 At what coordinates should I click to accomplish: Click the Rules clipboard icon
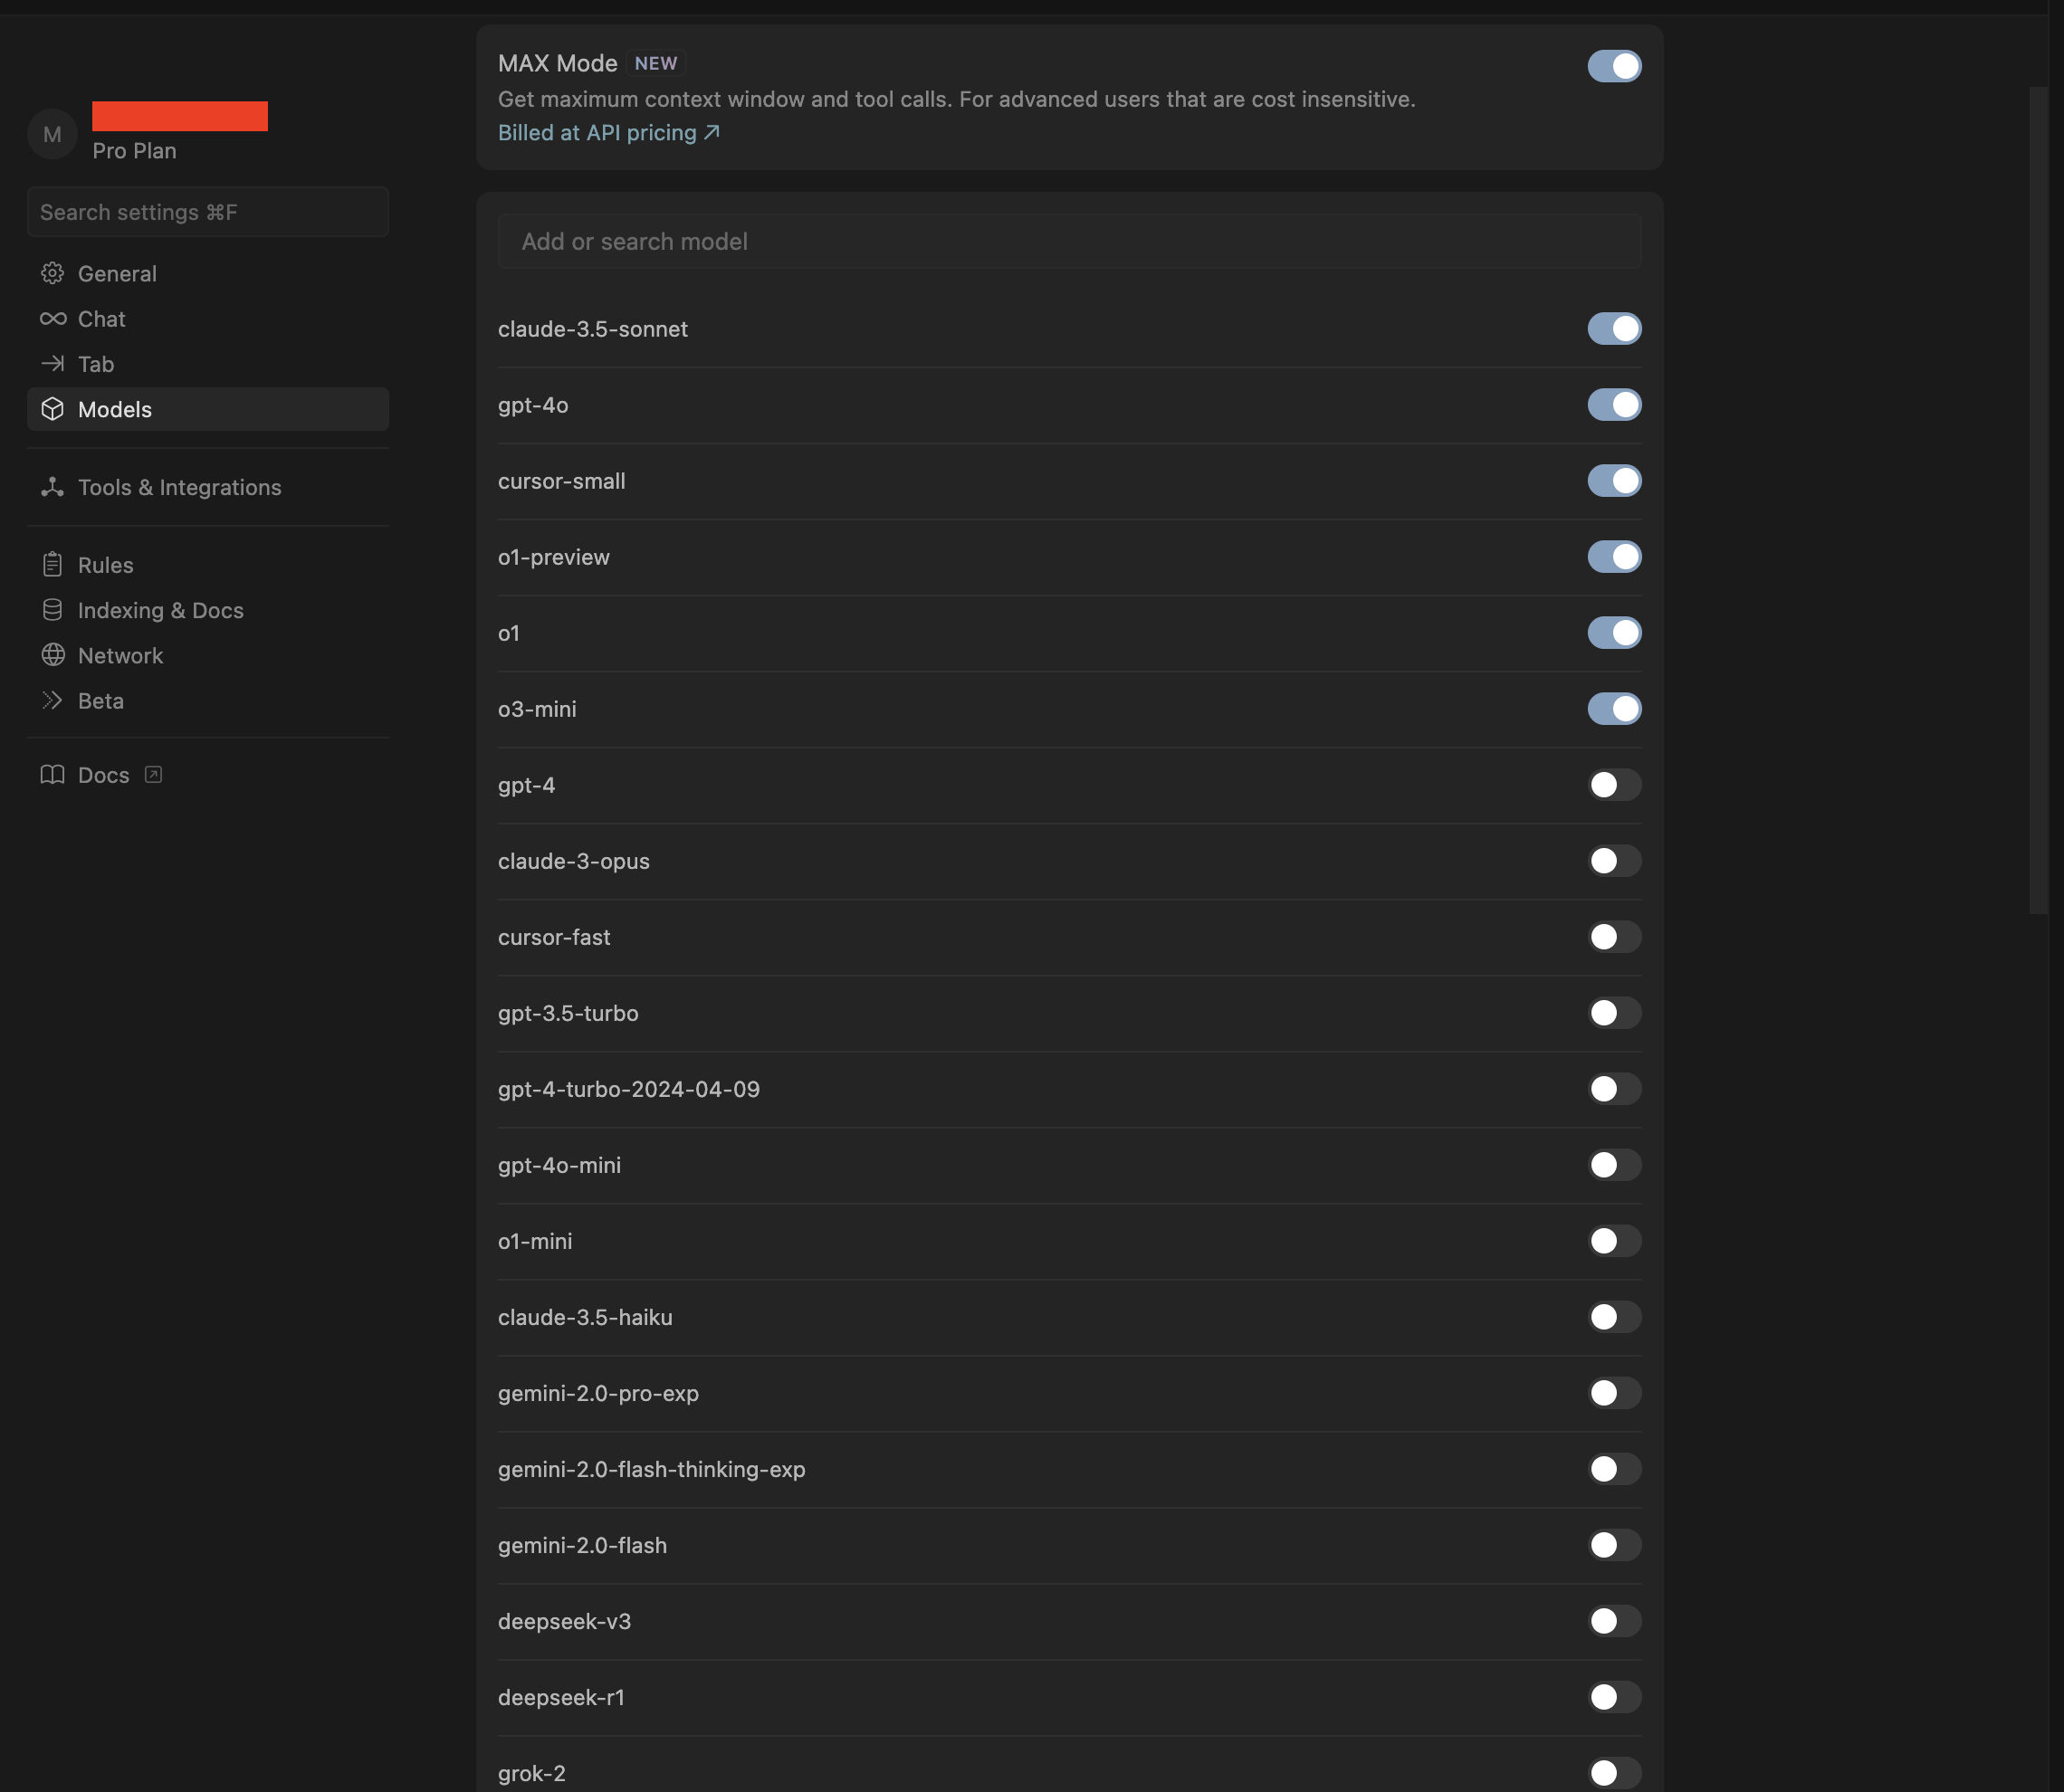pos(52,564)
